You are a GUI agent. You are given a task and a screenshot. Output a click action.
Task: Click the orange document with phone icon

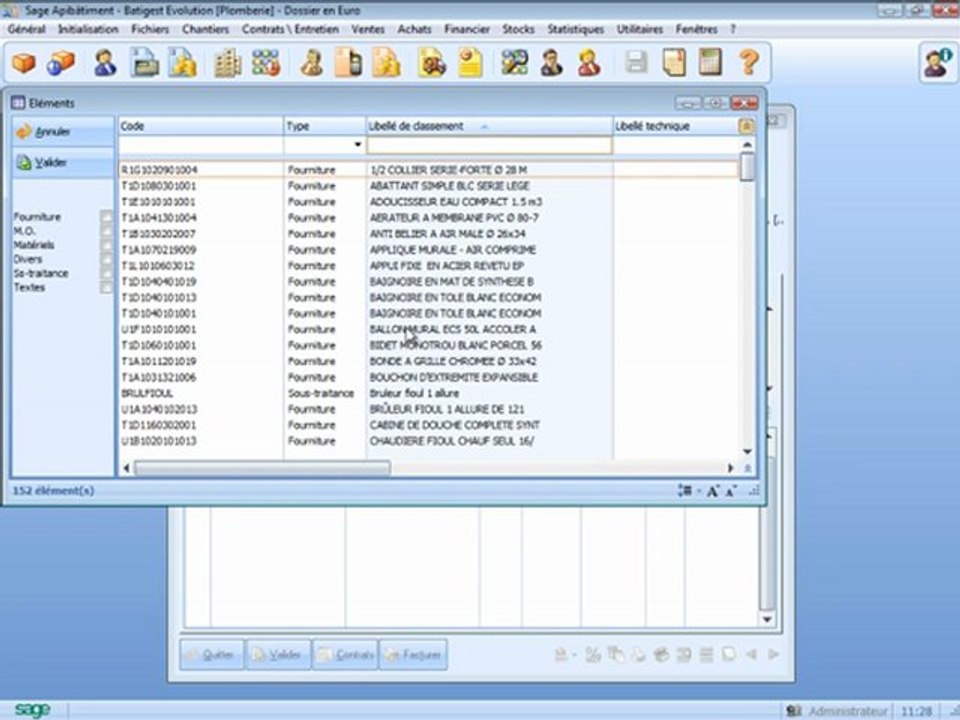coord(348,62)
